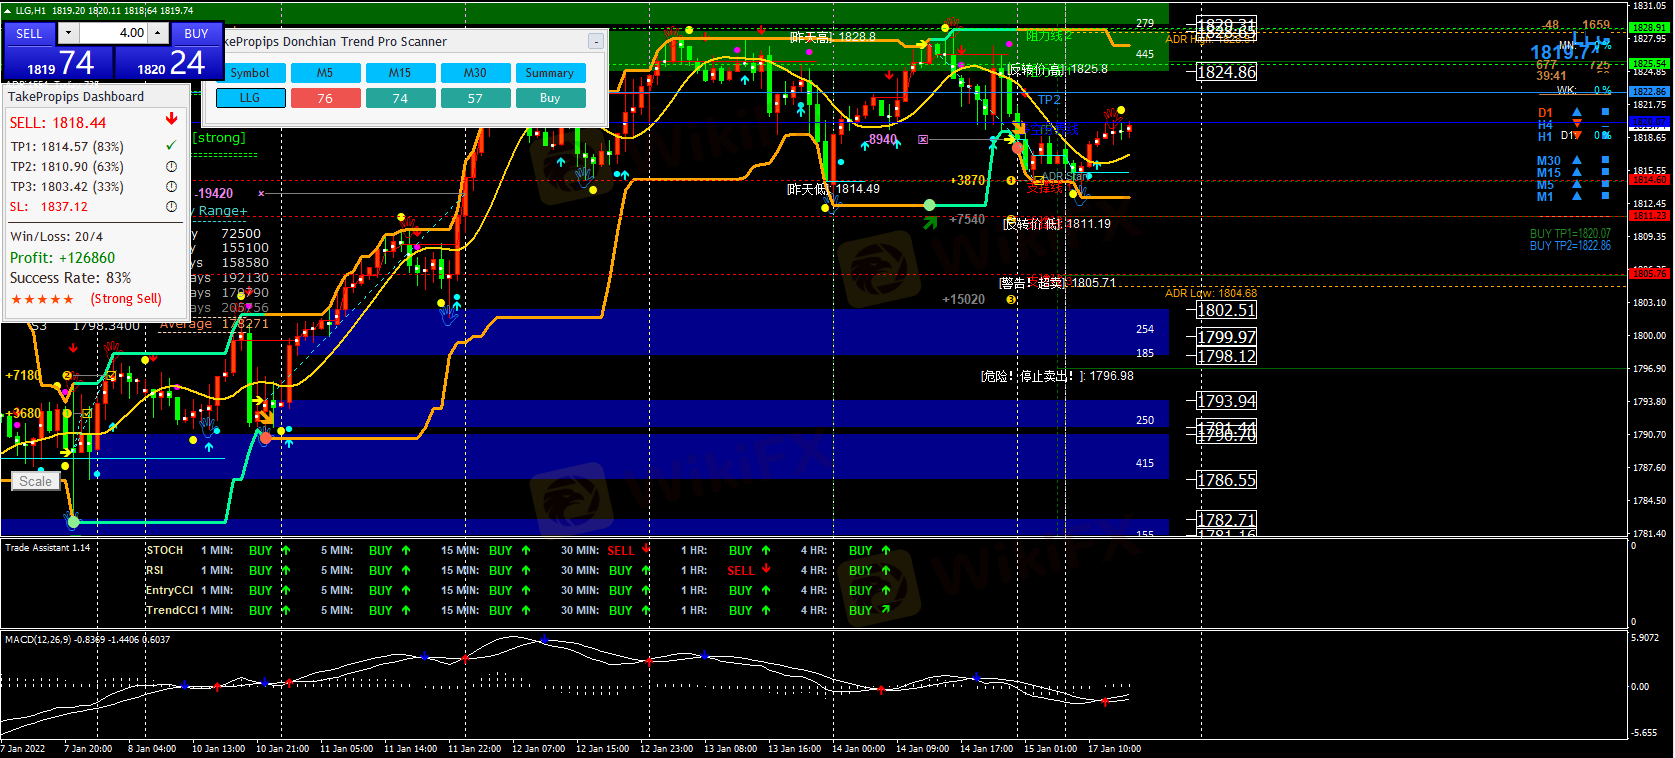Image resolution: width=1675 pixels, height=758 pixels.
Task: Decrease lot size with the down arrow
Action: 69,33
